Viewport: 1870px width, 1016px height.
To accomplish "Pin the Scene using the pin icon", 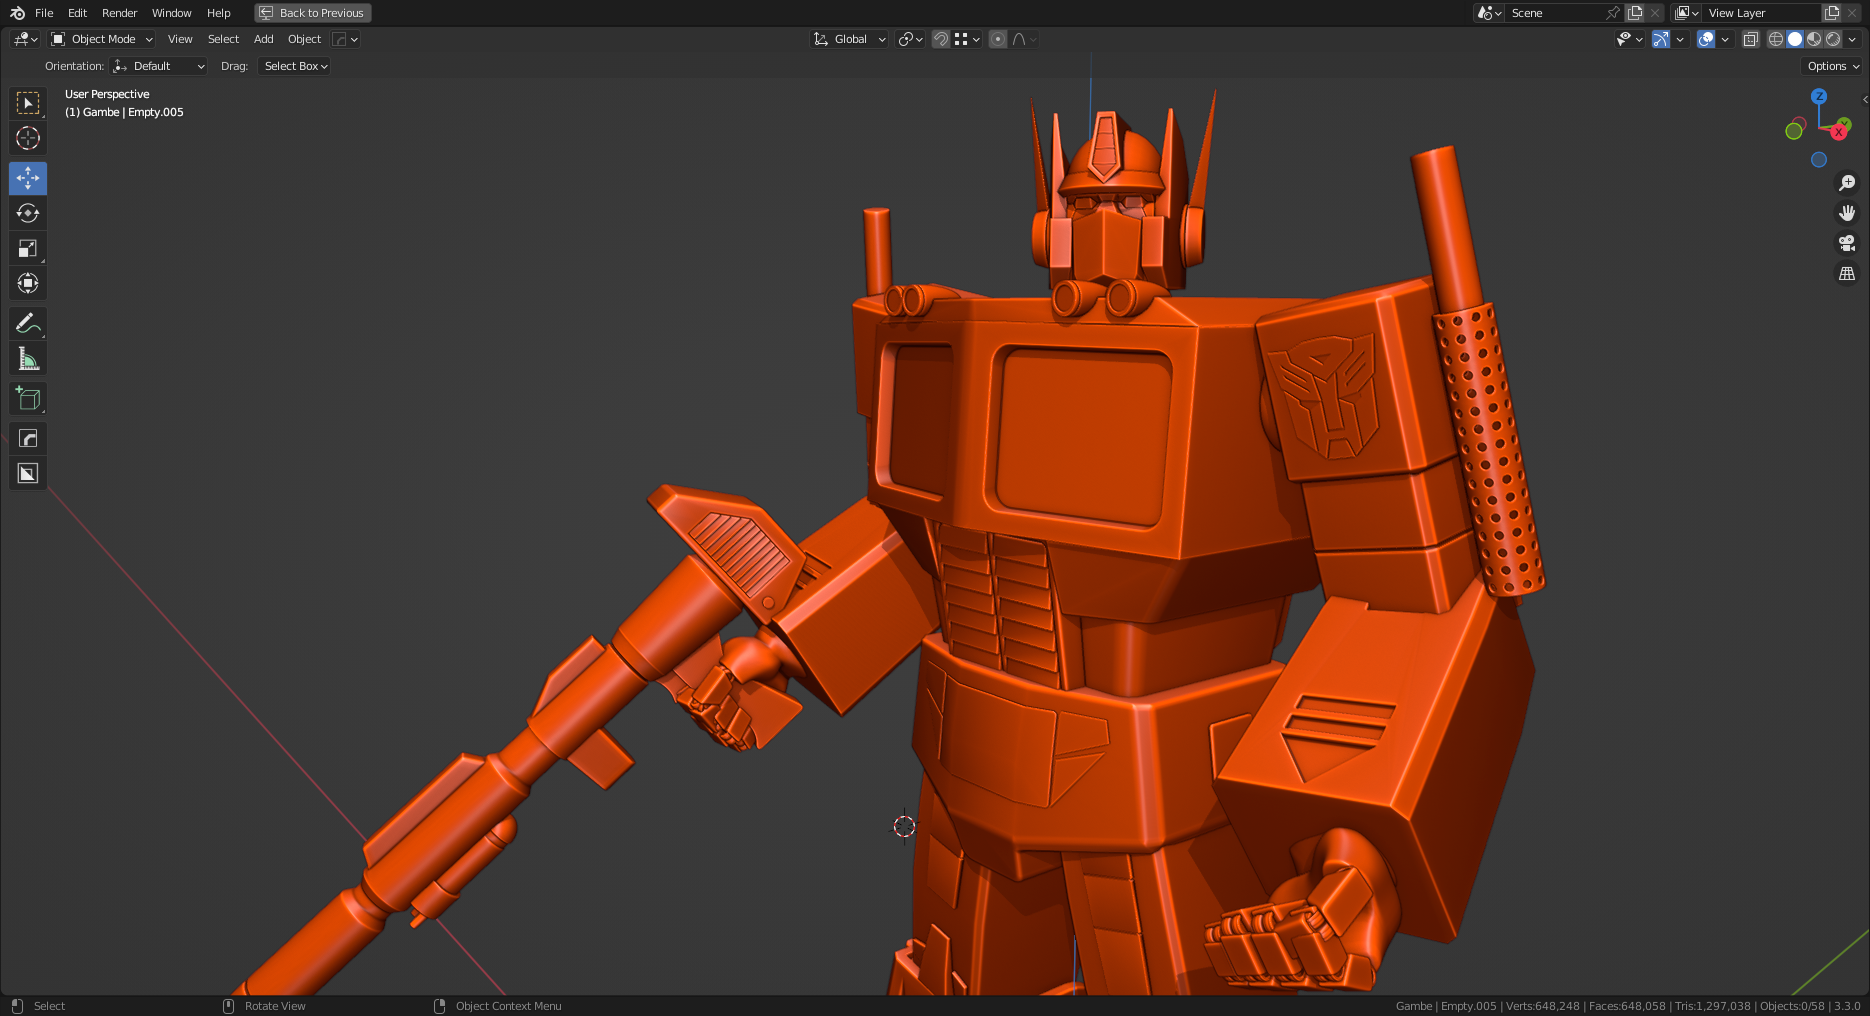I will (1612, 13).
